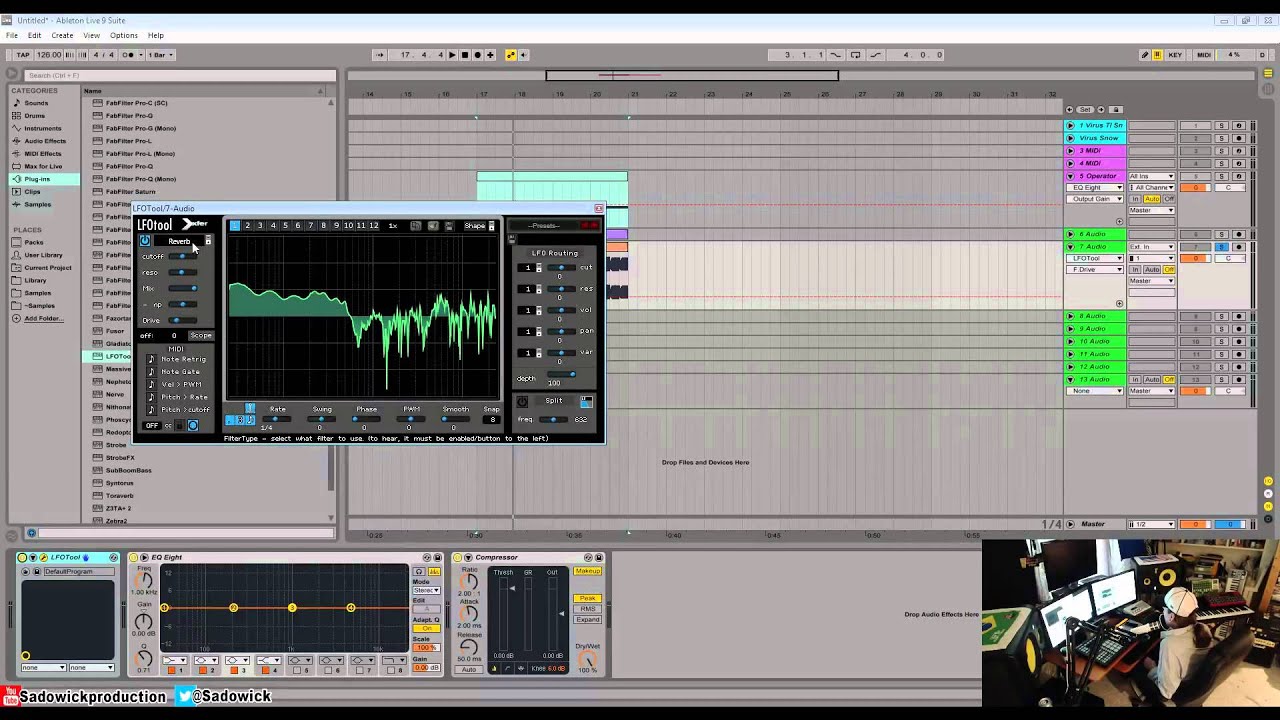The height and width of the screenshot is (720, 1280).
Task: Toggle the KEY map mode button
Action: pos(1175,55)
